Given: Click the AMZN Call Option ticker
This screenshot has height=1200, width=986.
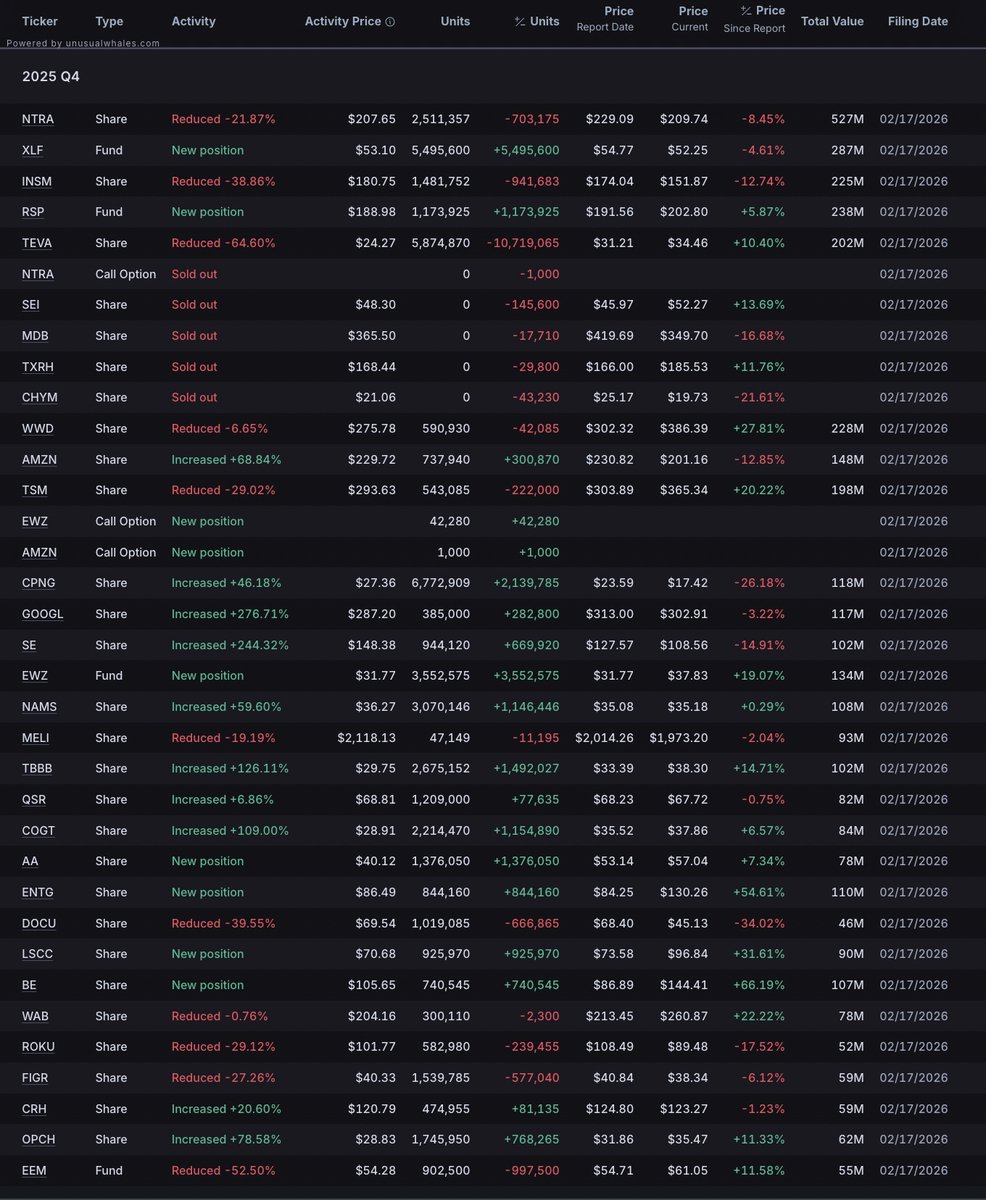Looking at the screenshot, I should click(x=38, y=552).
